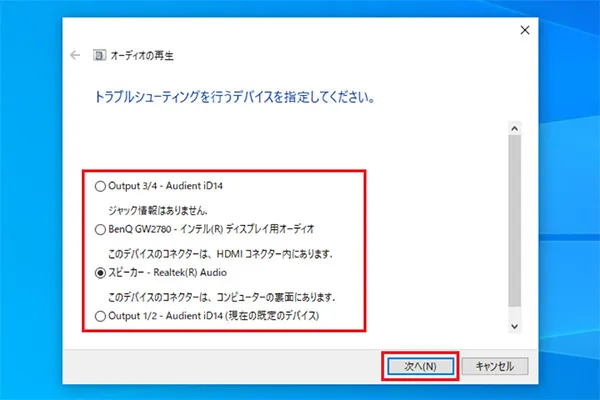Click the オーディオの再生 title text
600x400 pixels.
coord(142,56)
